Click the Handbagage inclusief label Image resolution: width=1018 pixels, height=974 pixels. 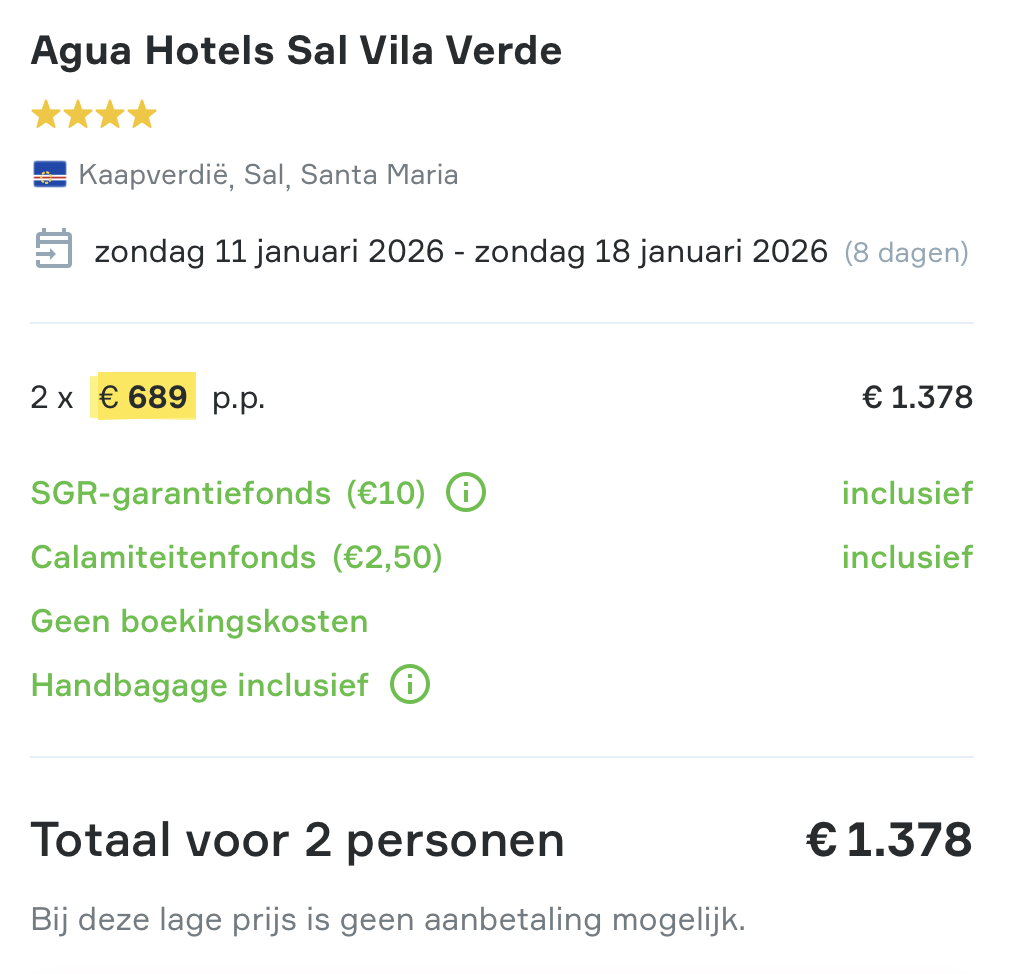coord(199,685)
